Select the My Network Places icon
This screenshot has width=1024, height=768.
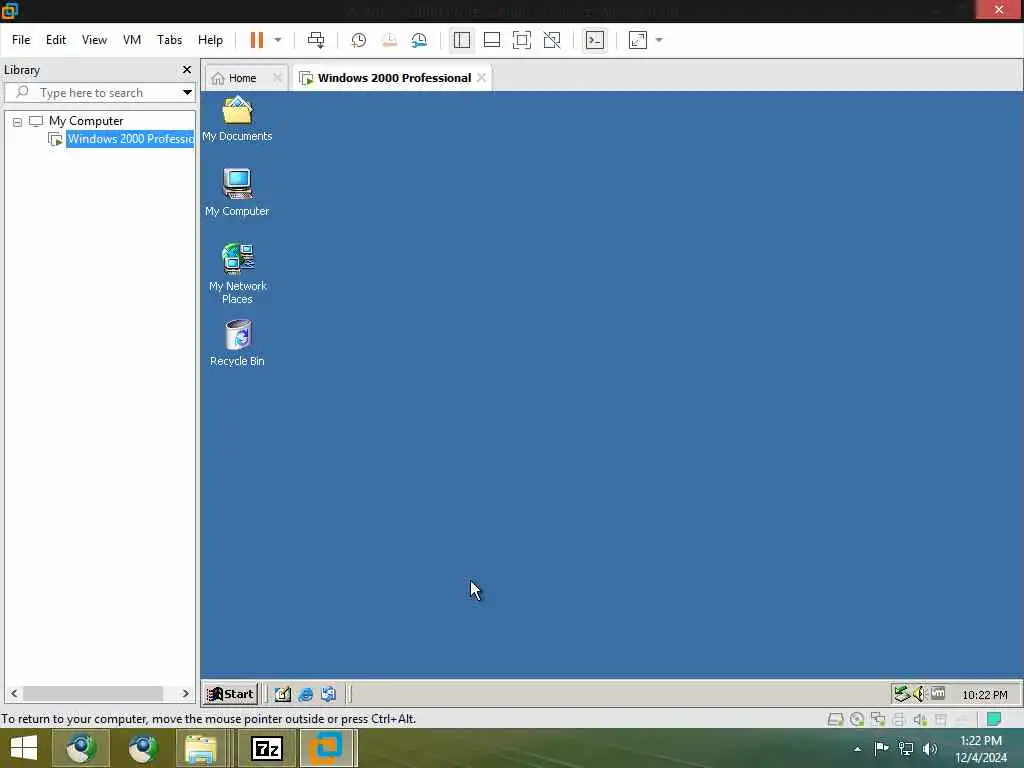pos(237,274)
